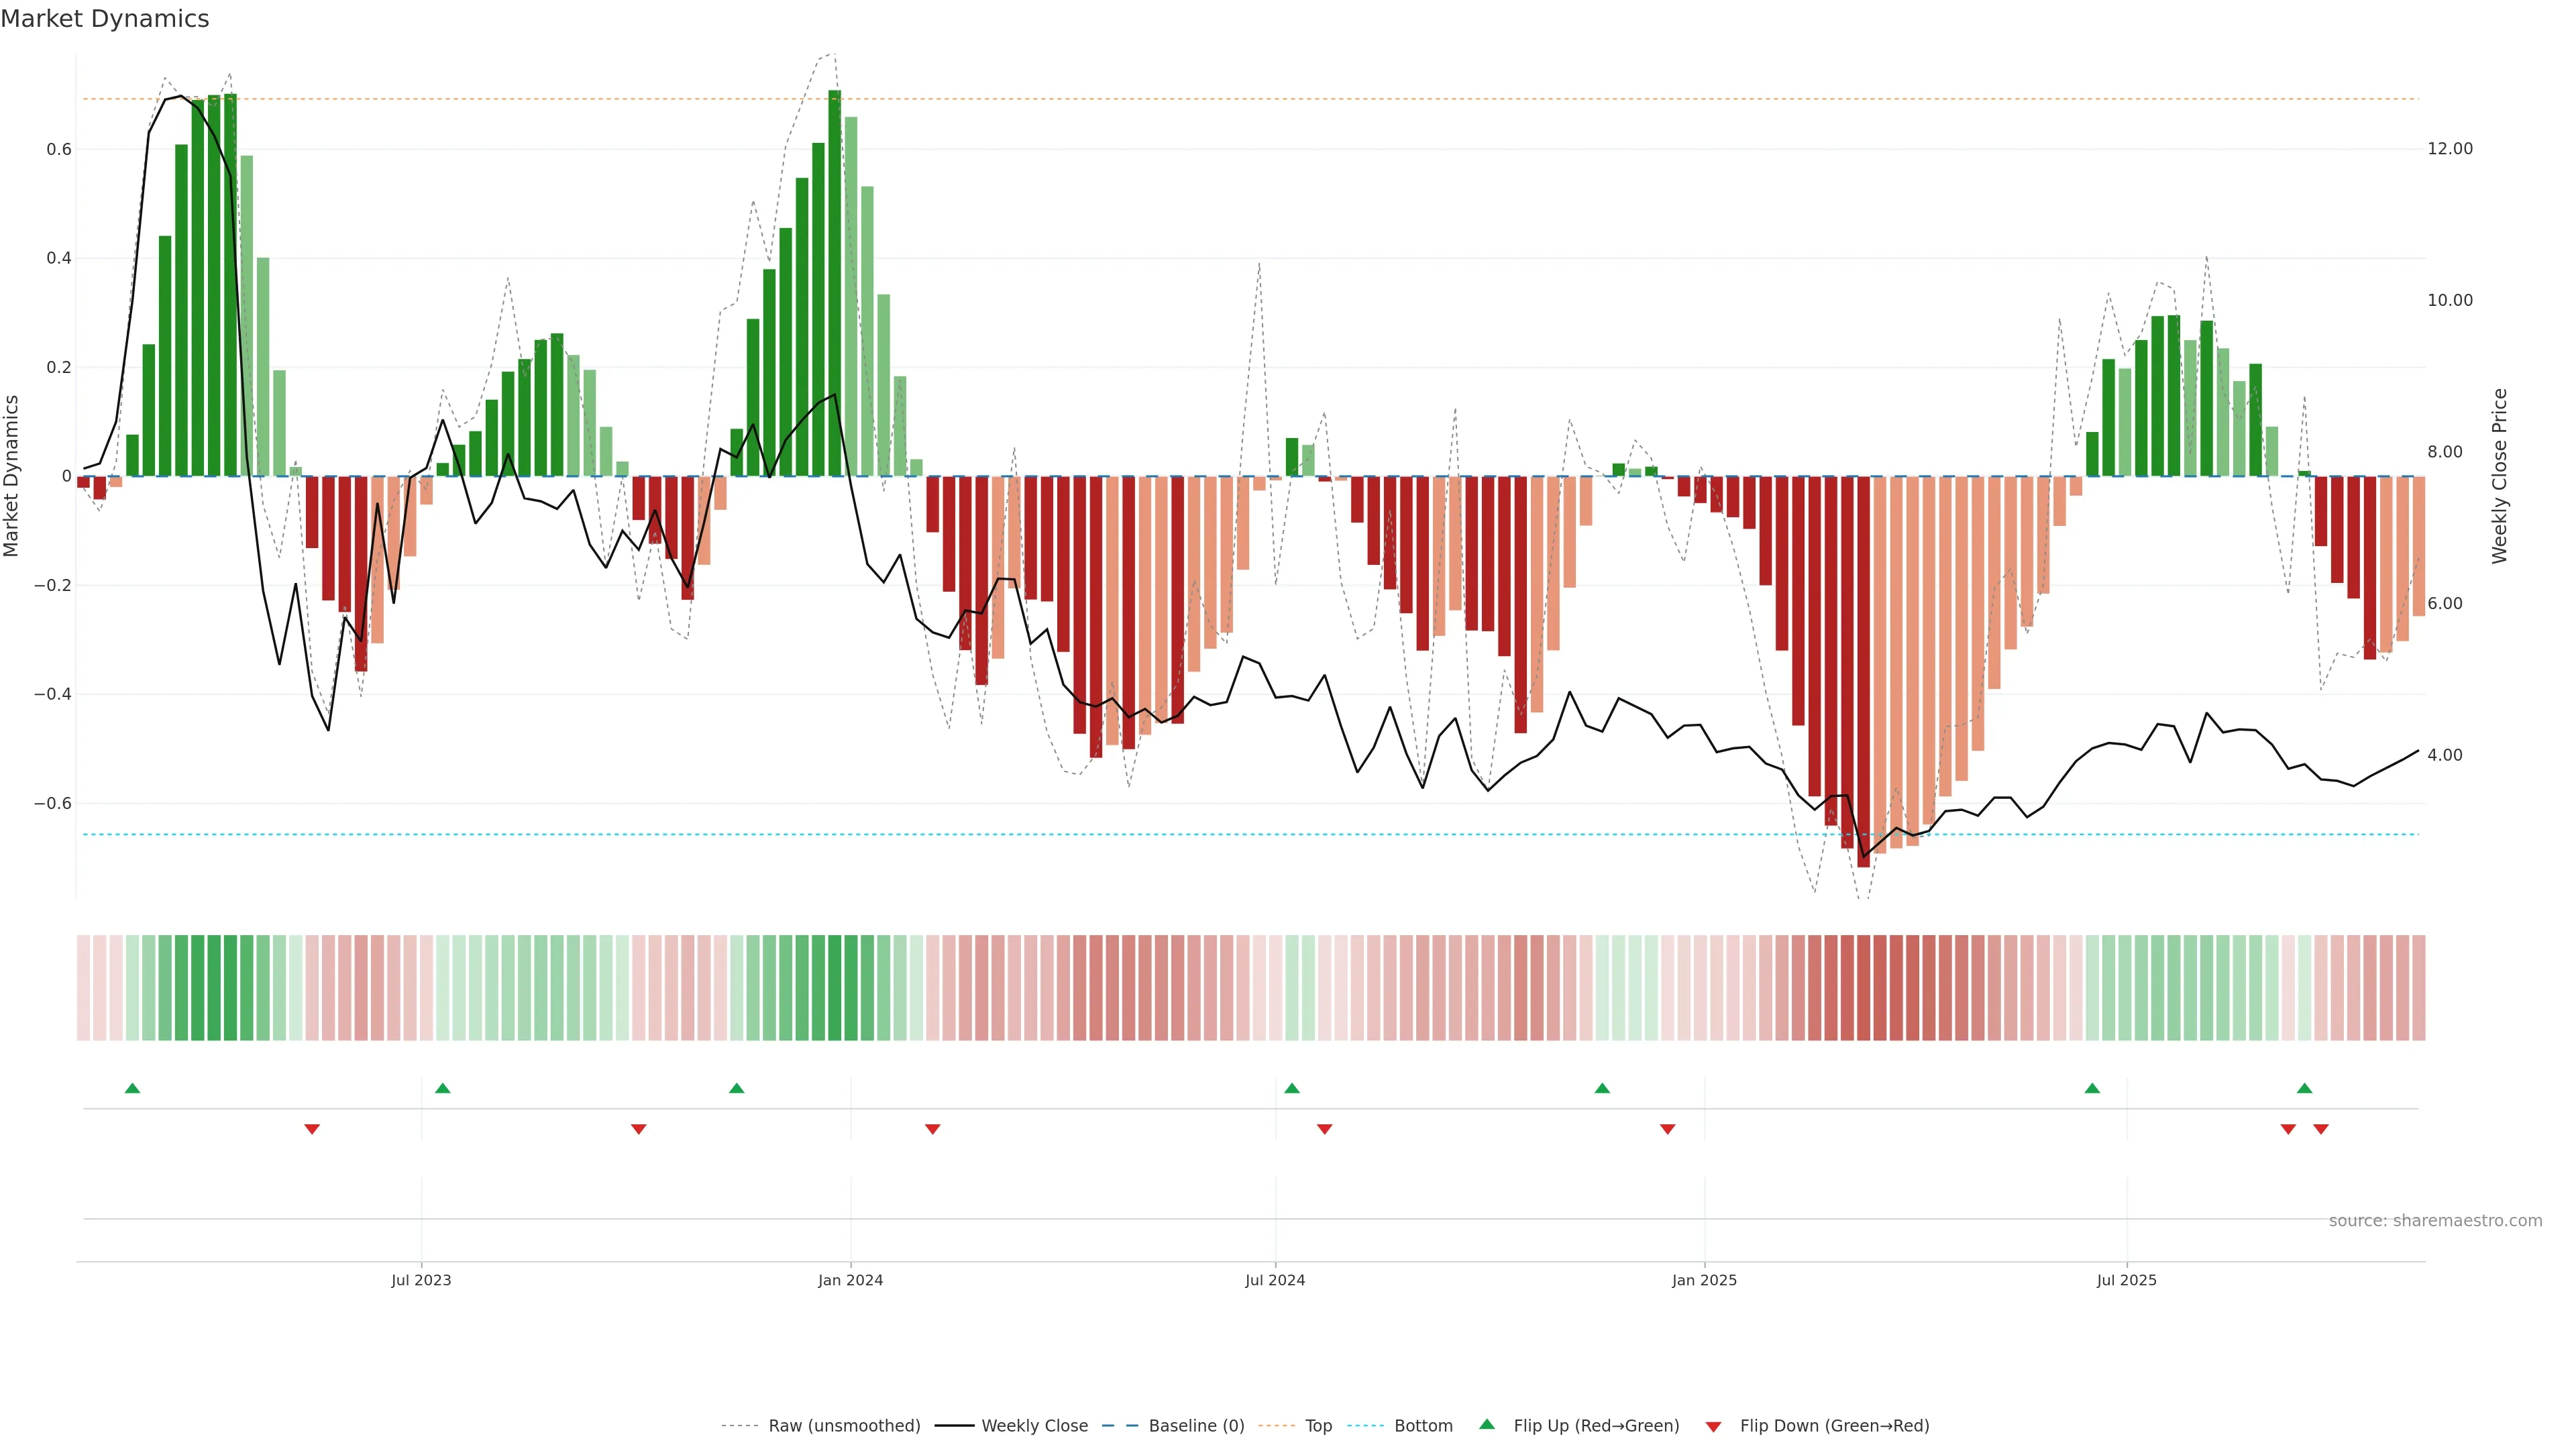The image size is (2576, 1449).
Task: Toggle Baseline (0) legend entry
Action: [x=1196, y=1426]
